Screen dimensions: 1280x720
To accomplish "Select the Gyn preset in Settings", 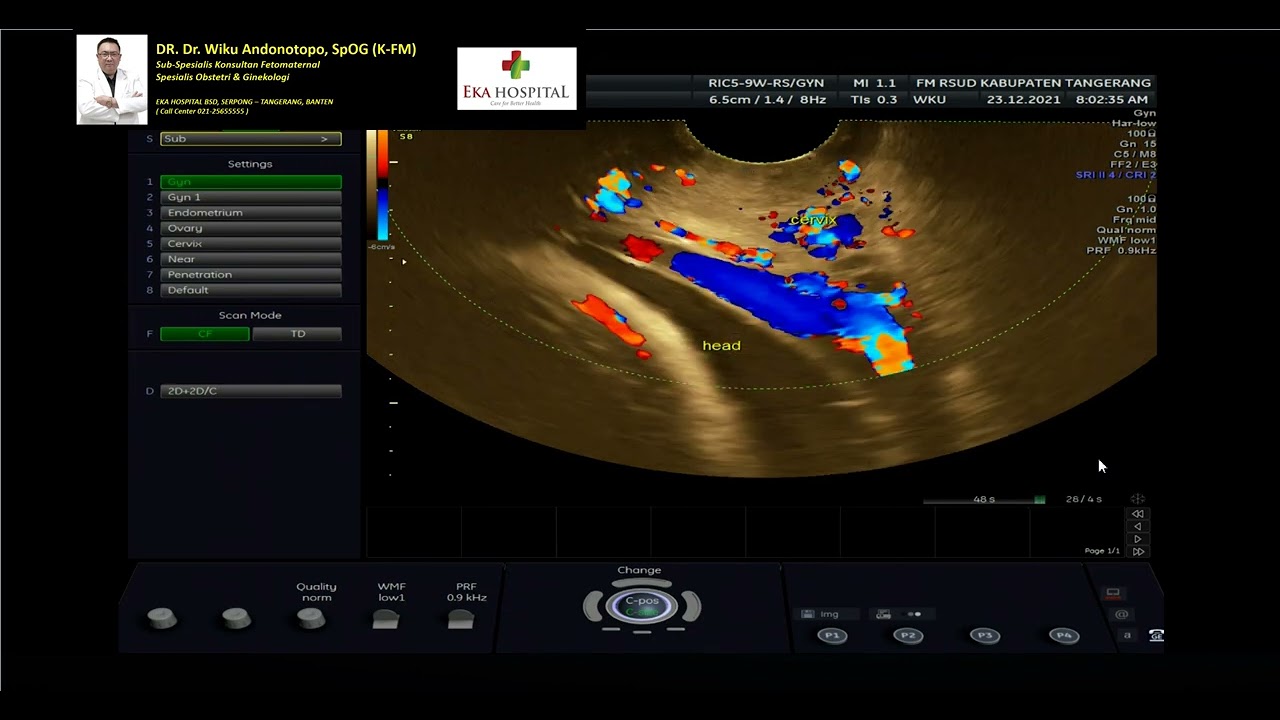I will pos(250,182).
